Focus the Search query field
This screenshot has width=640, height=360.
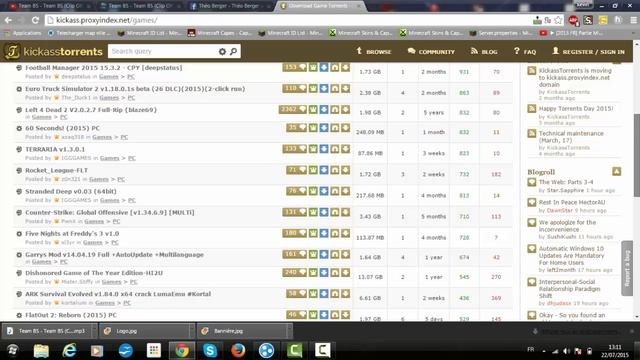tap(162, 51)
